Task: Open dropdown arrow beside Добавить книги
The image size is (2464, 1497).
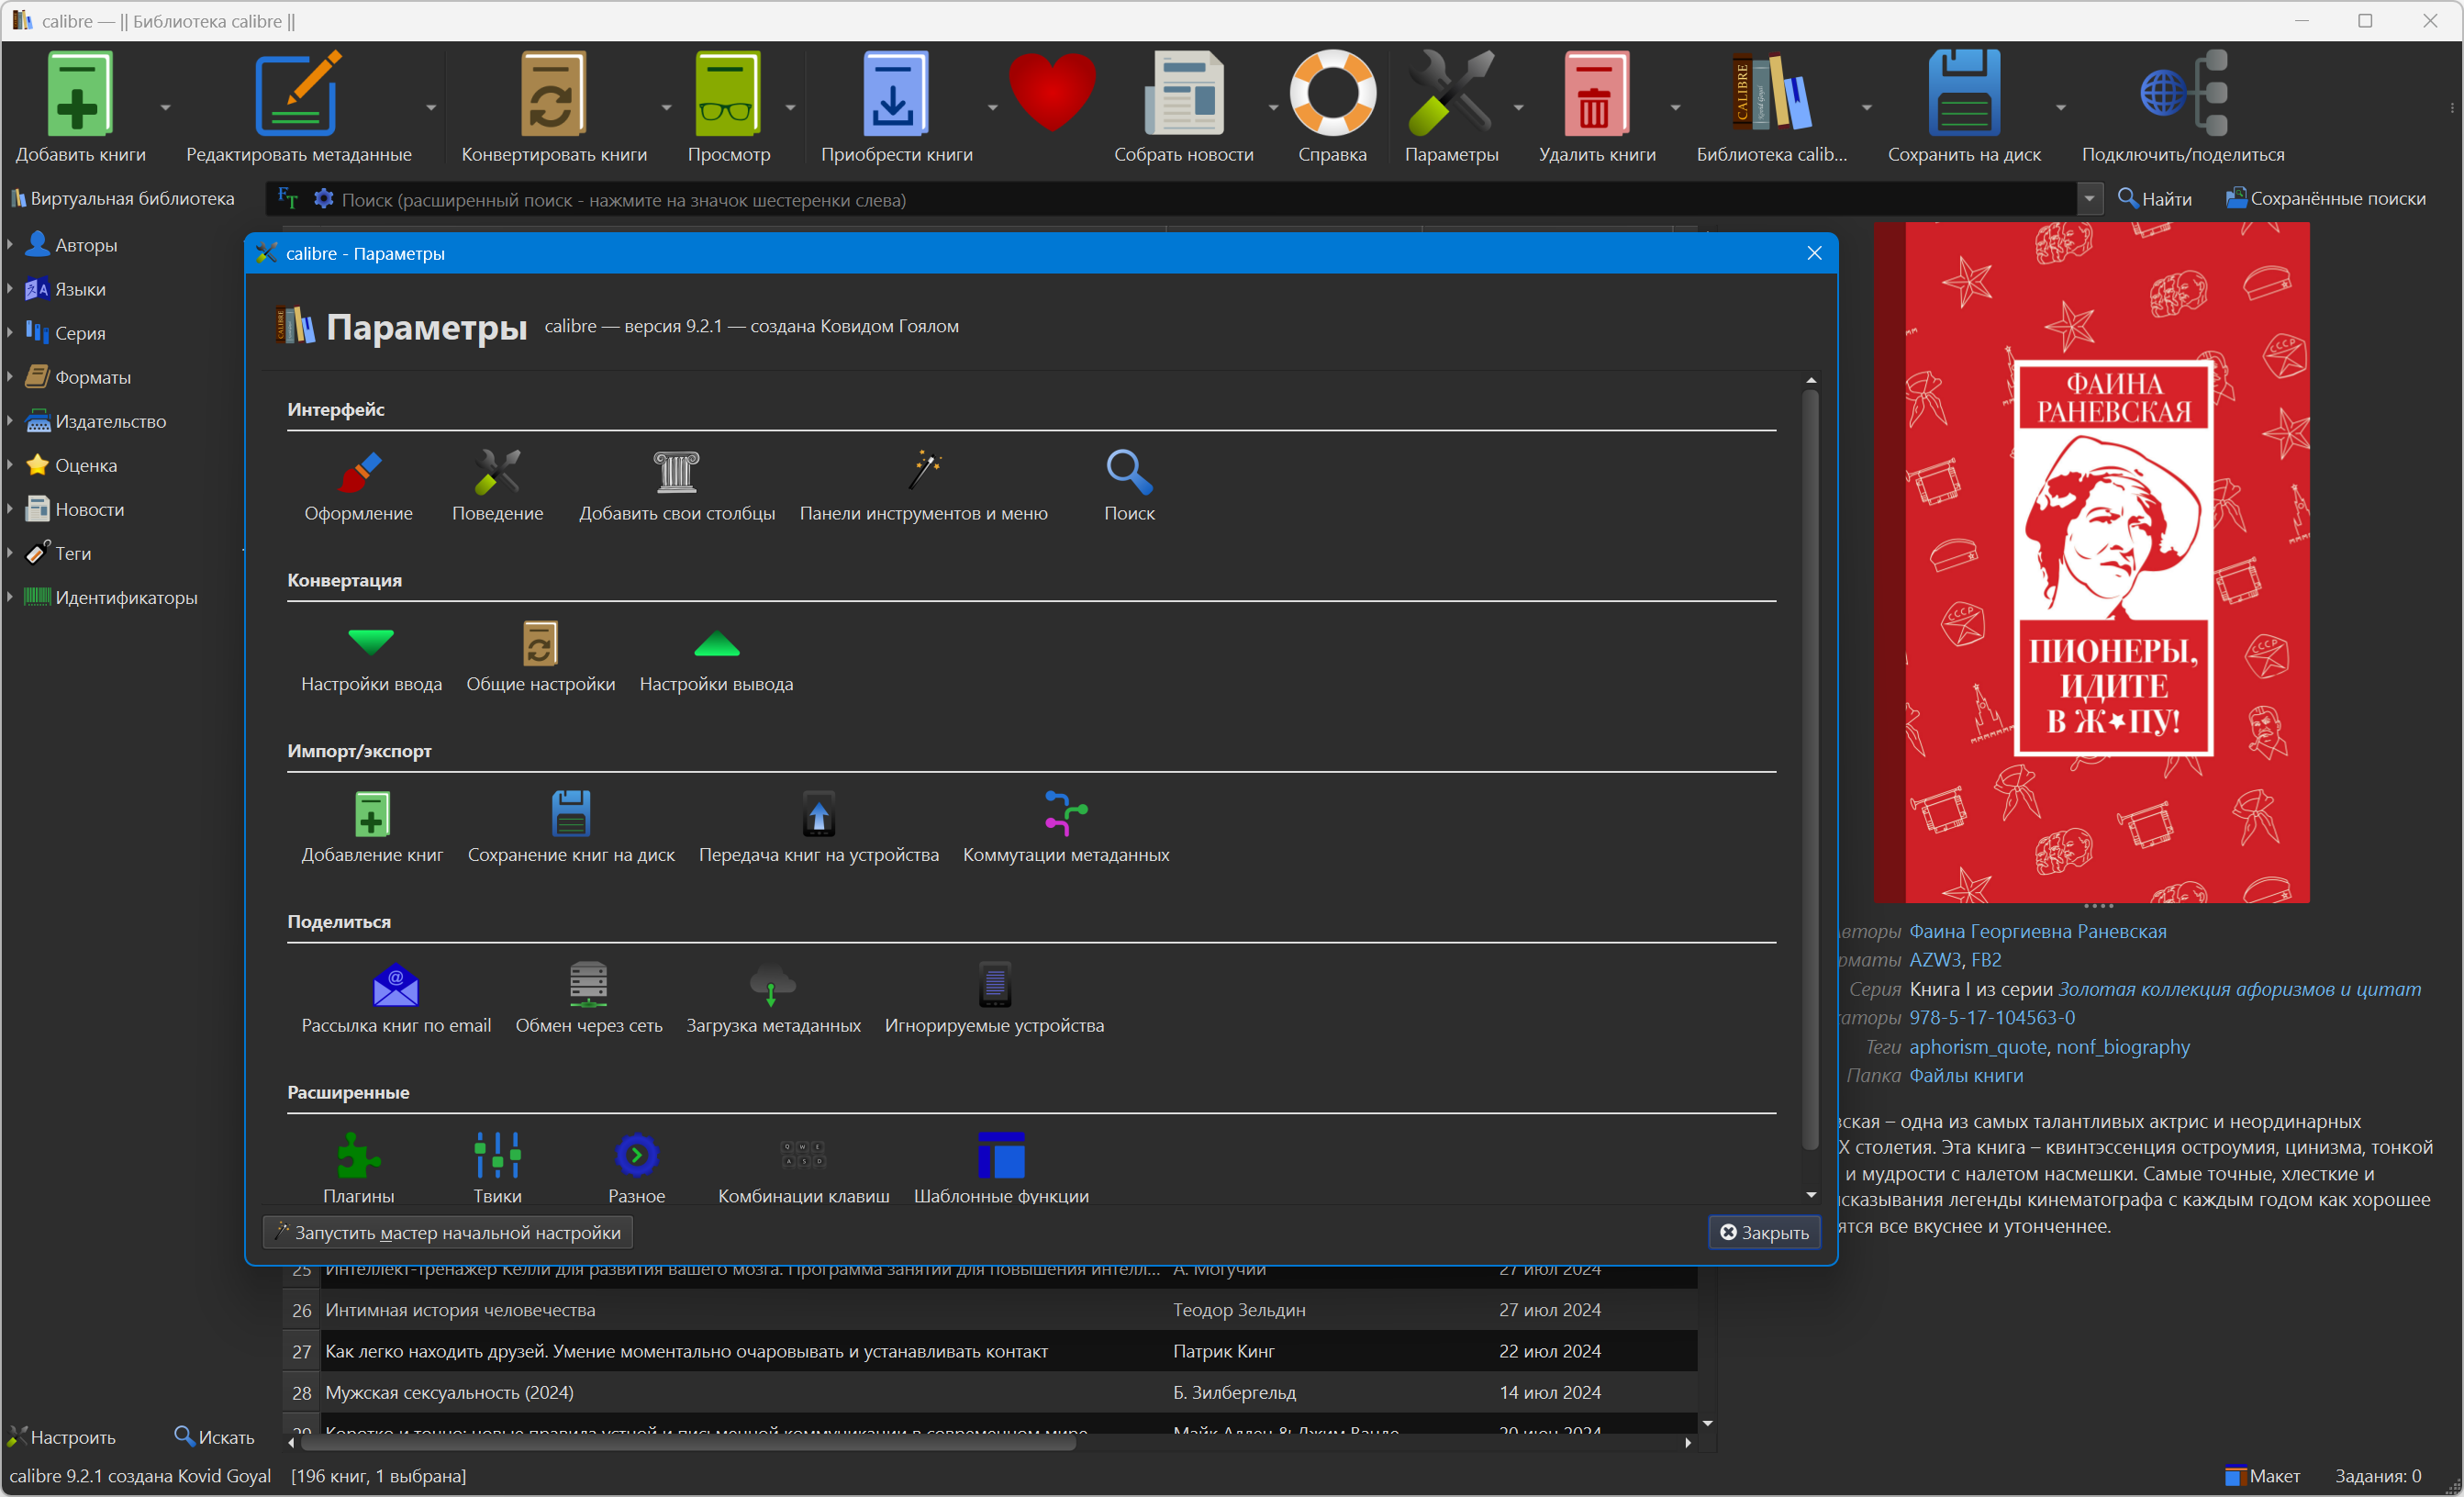Action: pos(165,107)
